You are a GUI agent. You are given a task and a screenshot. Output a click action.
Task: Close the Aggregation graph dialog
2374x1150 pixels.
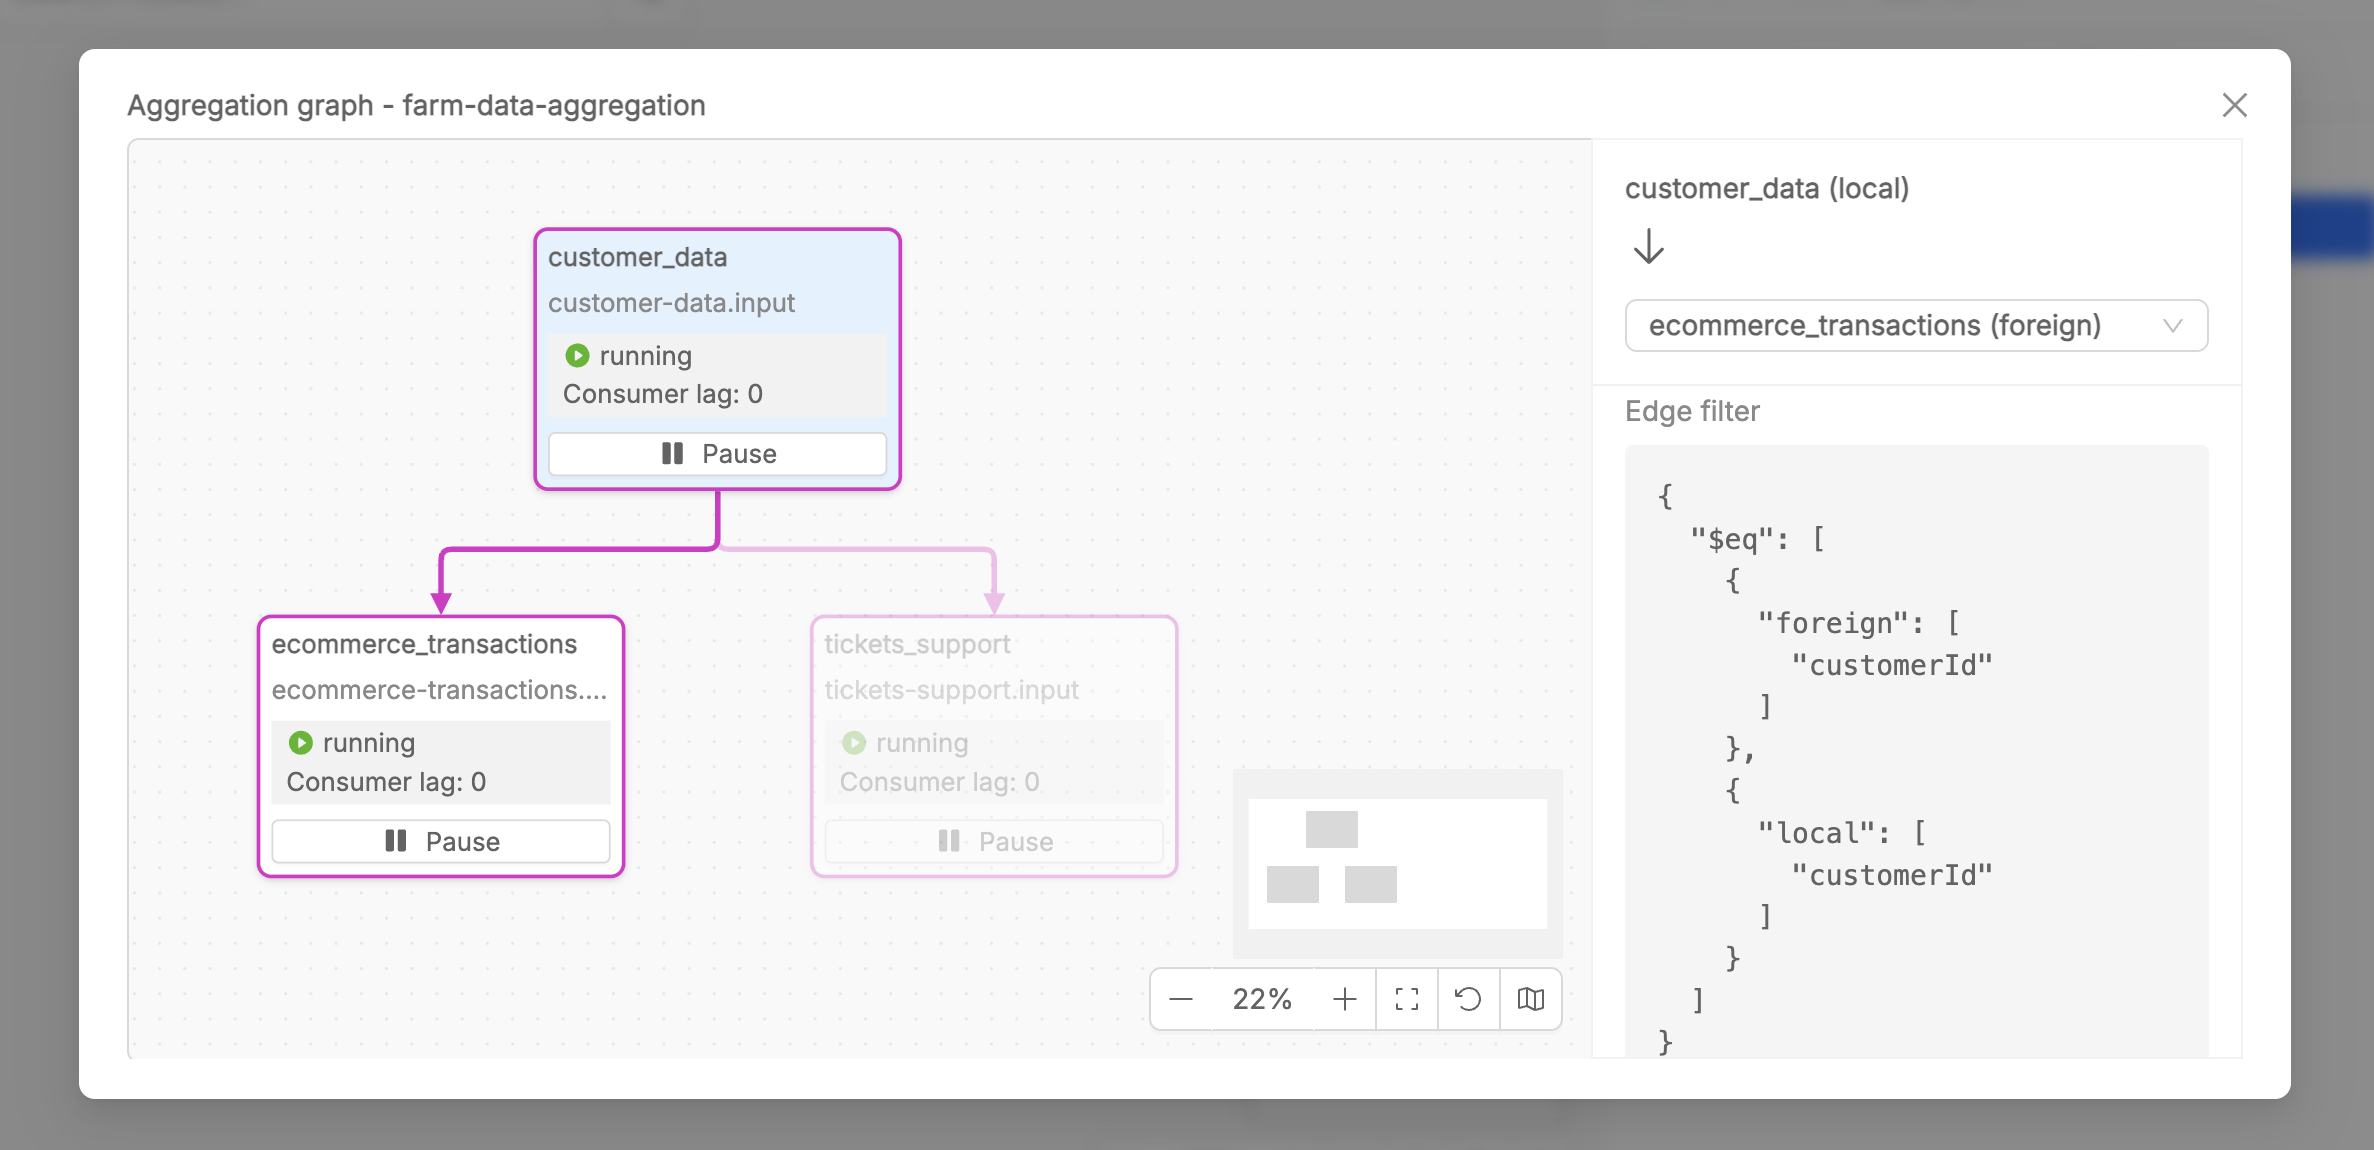click(2234, 105)
